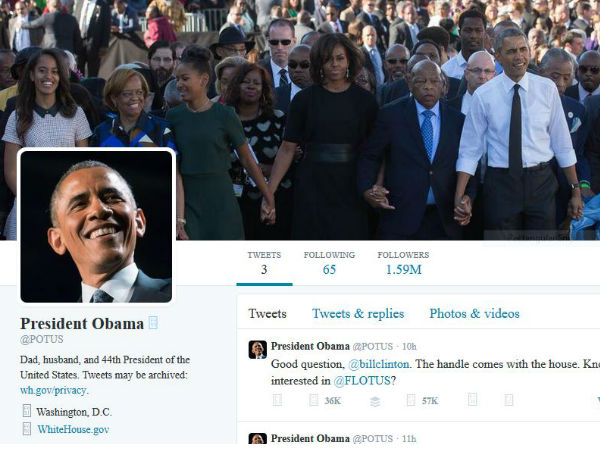This screenshot has height=450, width=600.
Task: Visit the WhiteHouse.gov website link
Action: 73,429
